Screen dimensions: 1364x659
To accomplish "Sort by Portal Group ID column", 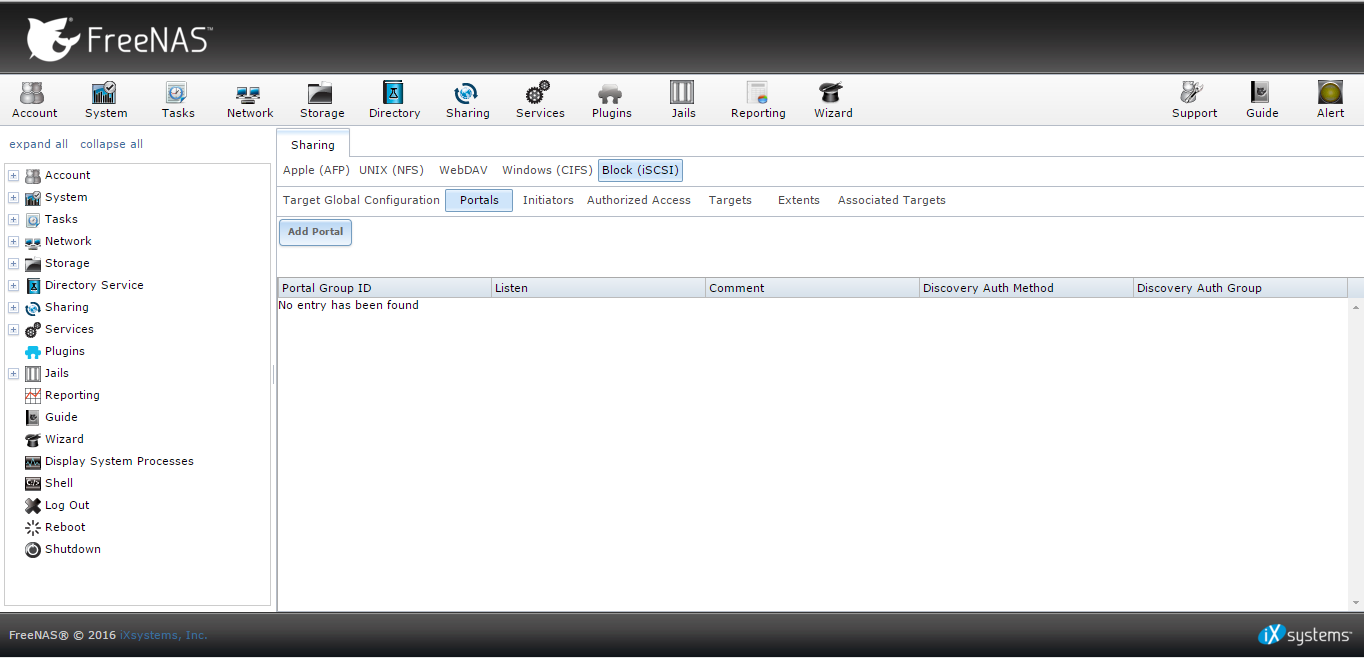I will tap(384, 288).
